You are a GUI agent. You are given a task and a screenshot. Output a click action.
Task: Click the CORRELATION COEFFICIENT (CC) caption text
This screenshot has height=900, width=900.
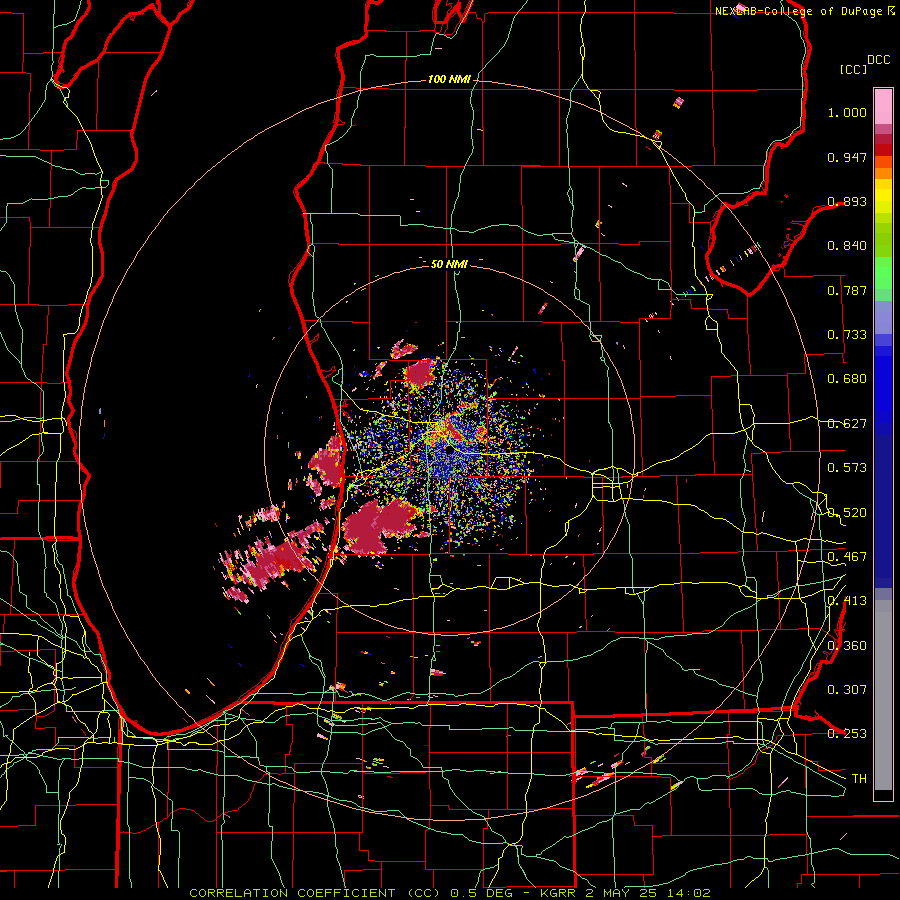coord(315,893)
